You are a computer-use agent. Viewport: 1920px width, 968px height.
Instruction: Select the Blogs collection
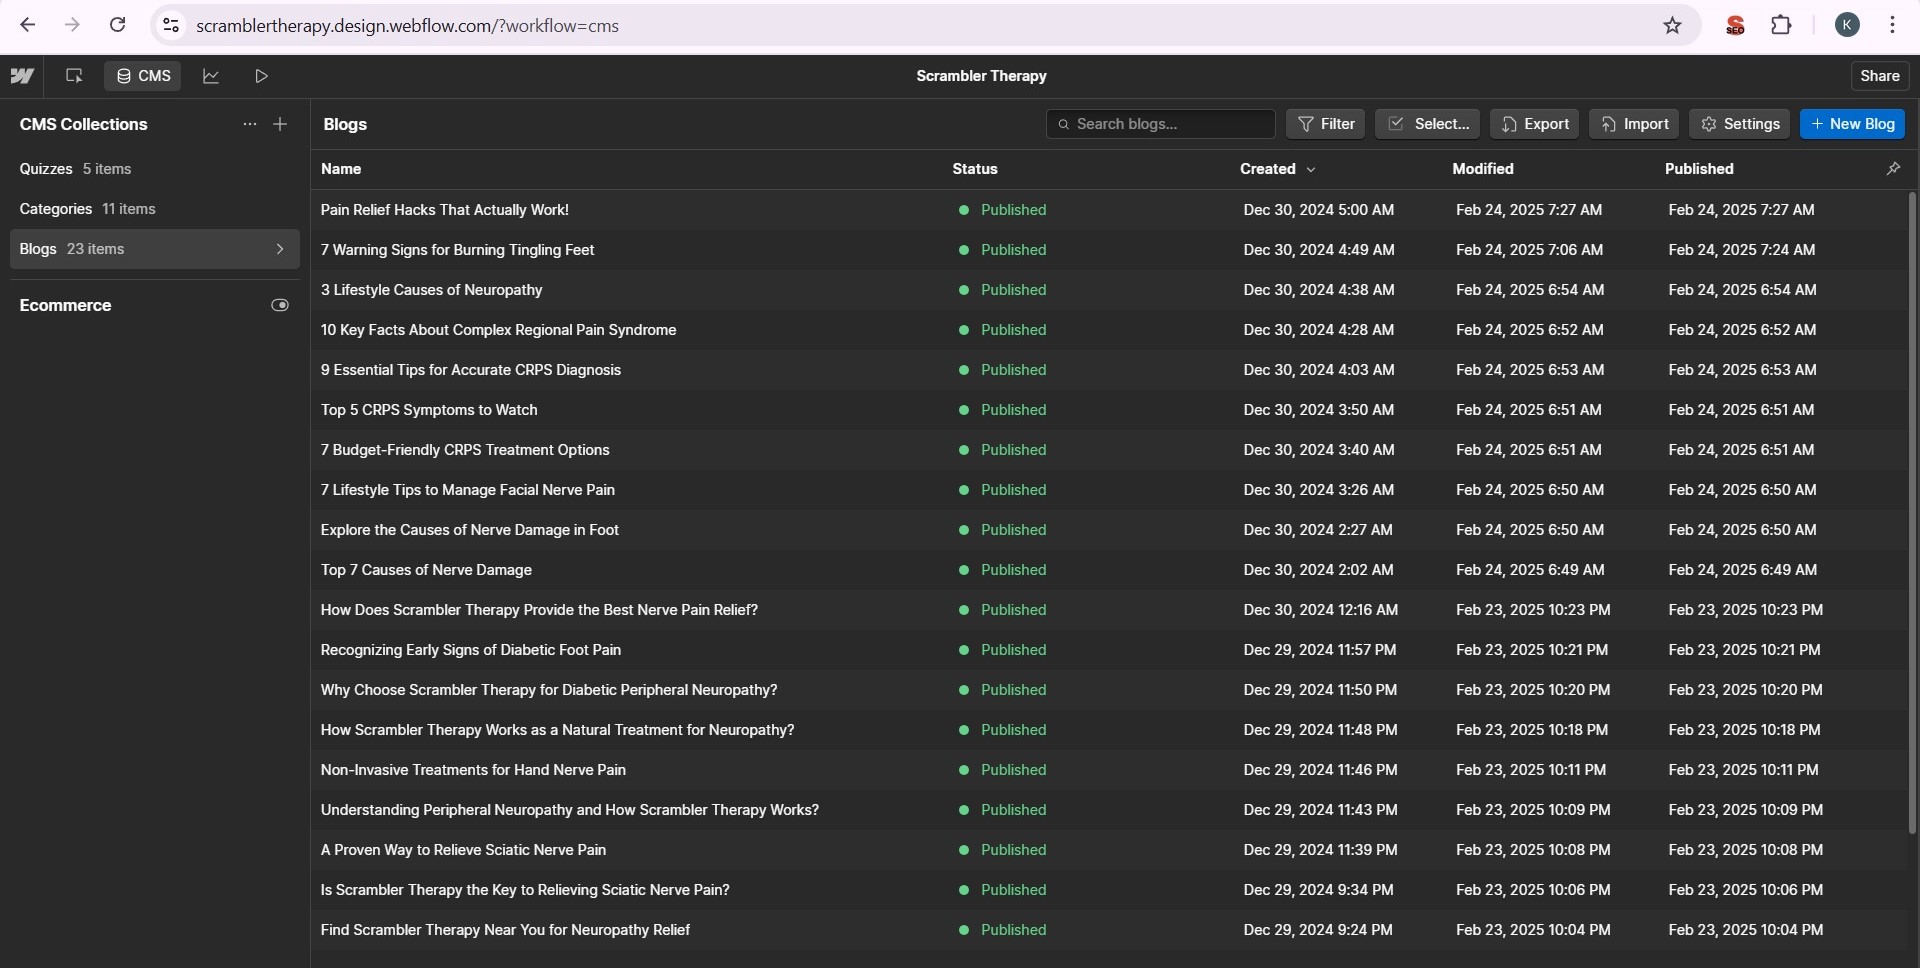point(155,249)
